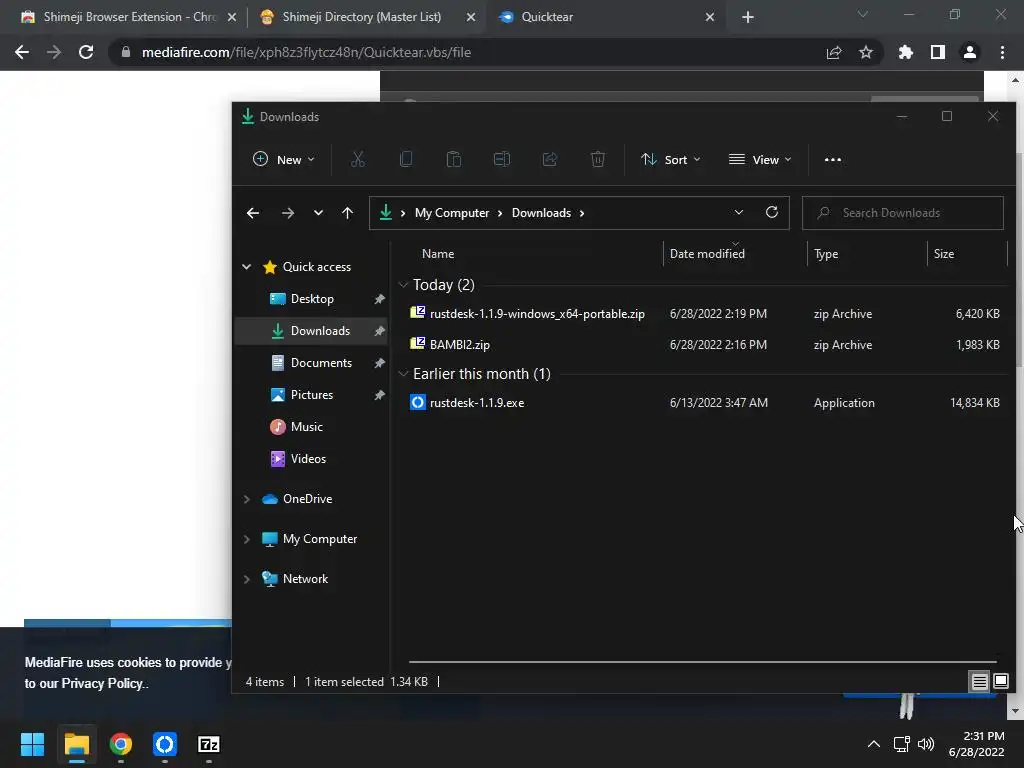This screenshot has width=1024, height=768.
Task: Open Music folder in navigation pane
Action: coord(306,426)
